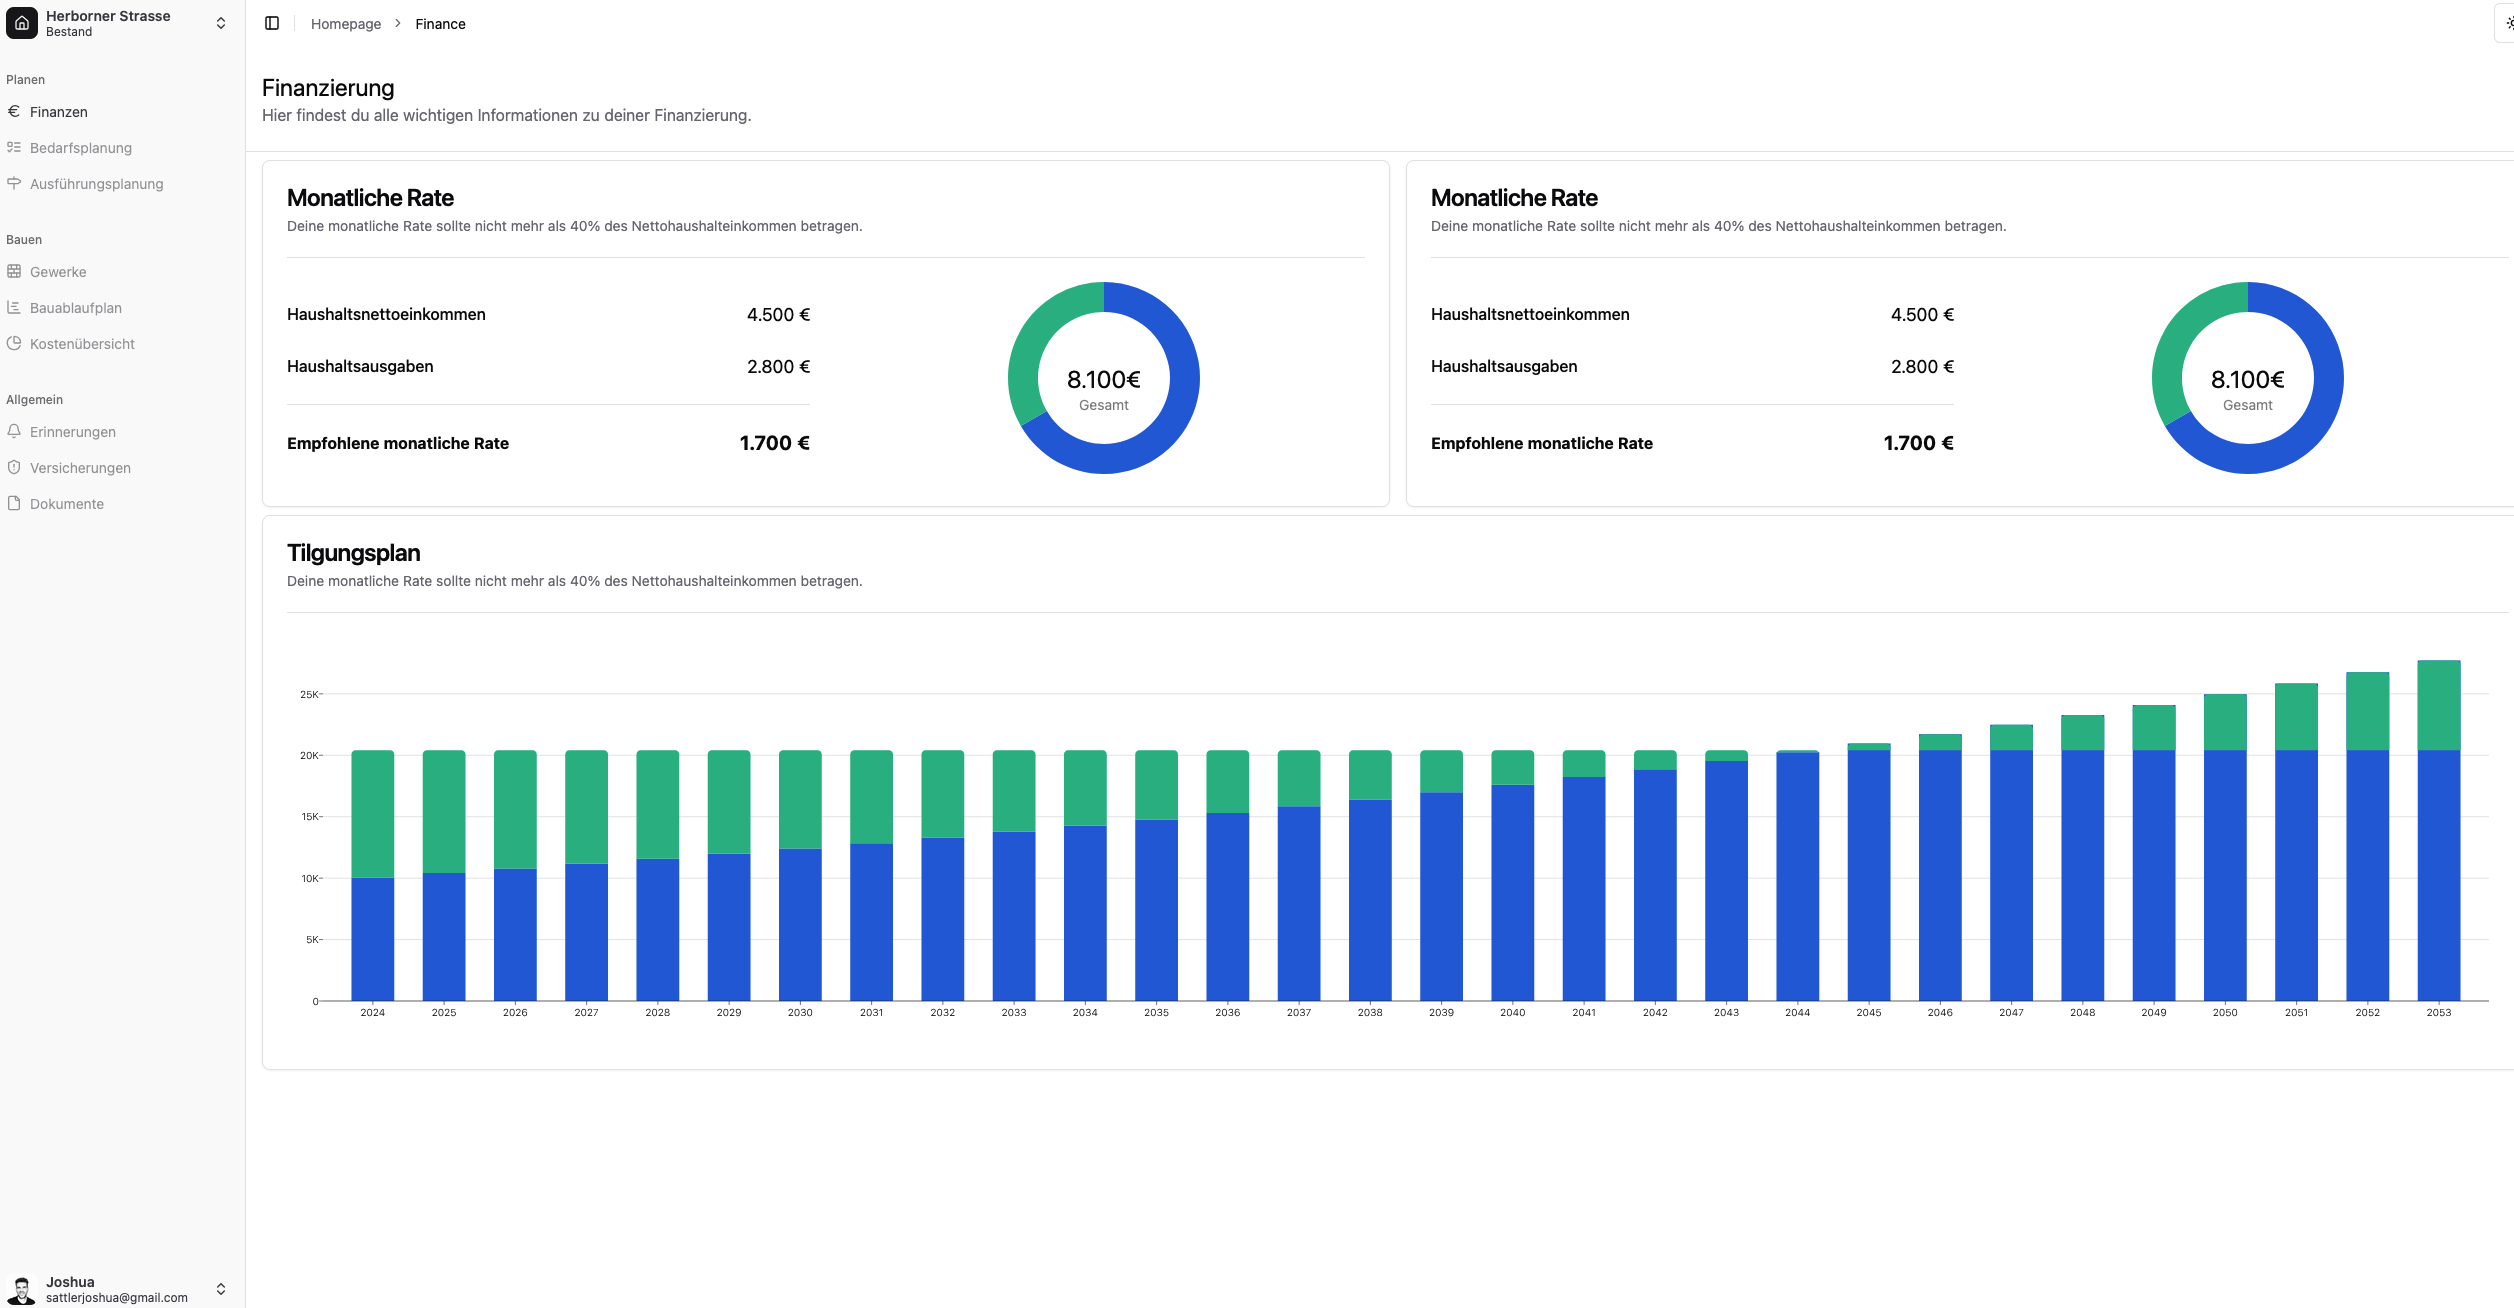Open Kostenübersicht via the pie chart icon
This screenshot has height=1308, width=2514.
coord(14,343)
